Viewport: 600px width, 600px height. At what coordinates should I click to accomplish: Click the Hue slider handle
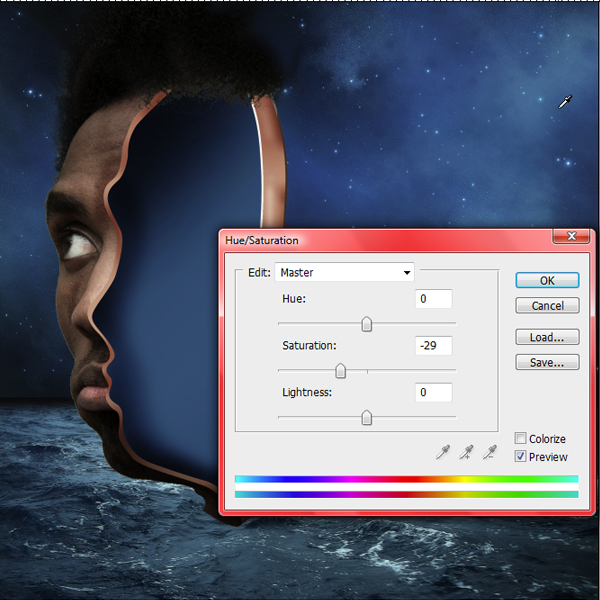pos(367,324)
